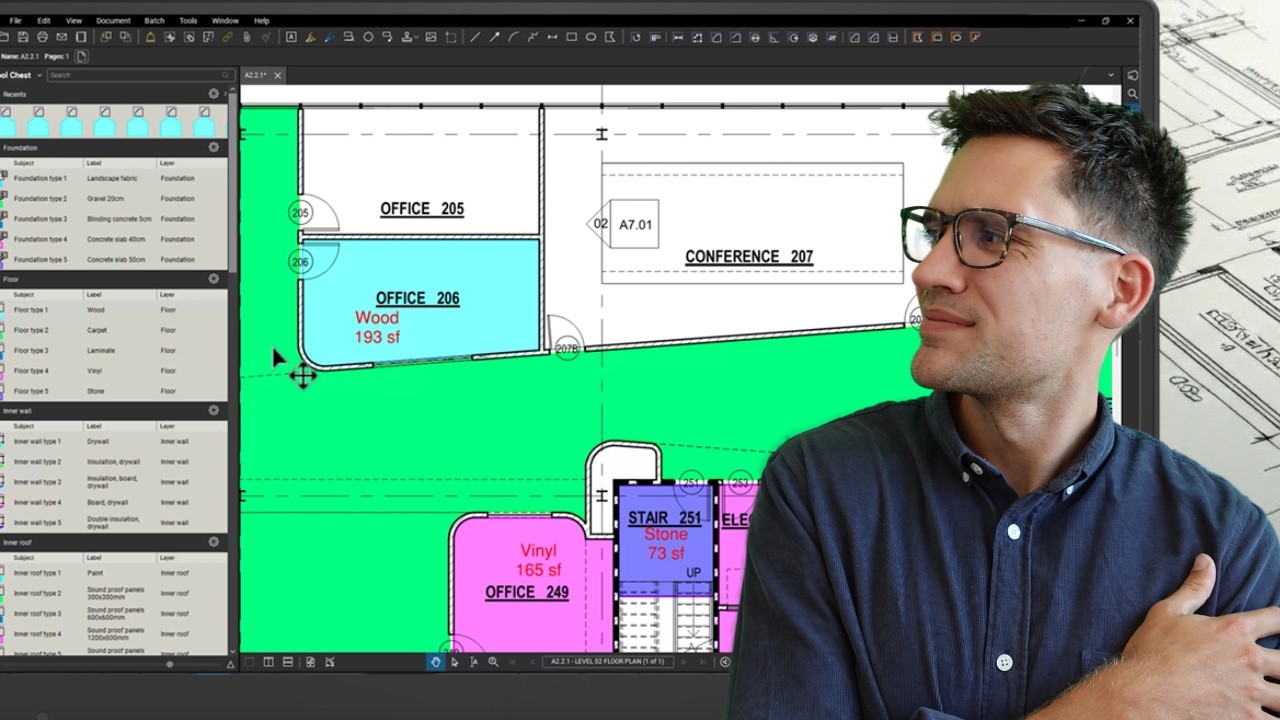The width and height of the screenshot is (1280, 720).
Task: Click the green Hyperlink tool icon
Action: (227, 37)
